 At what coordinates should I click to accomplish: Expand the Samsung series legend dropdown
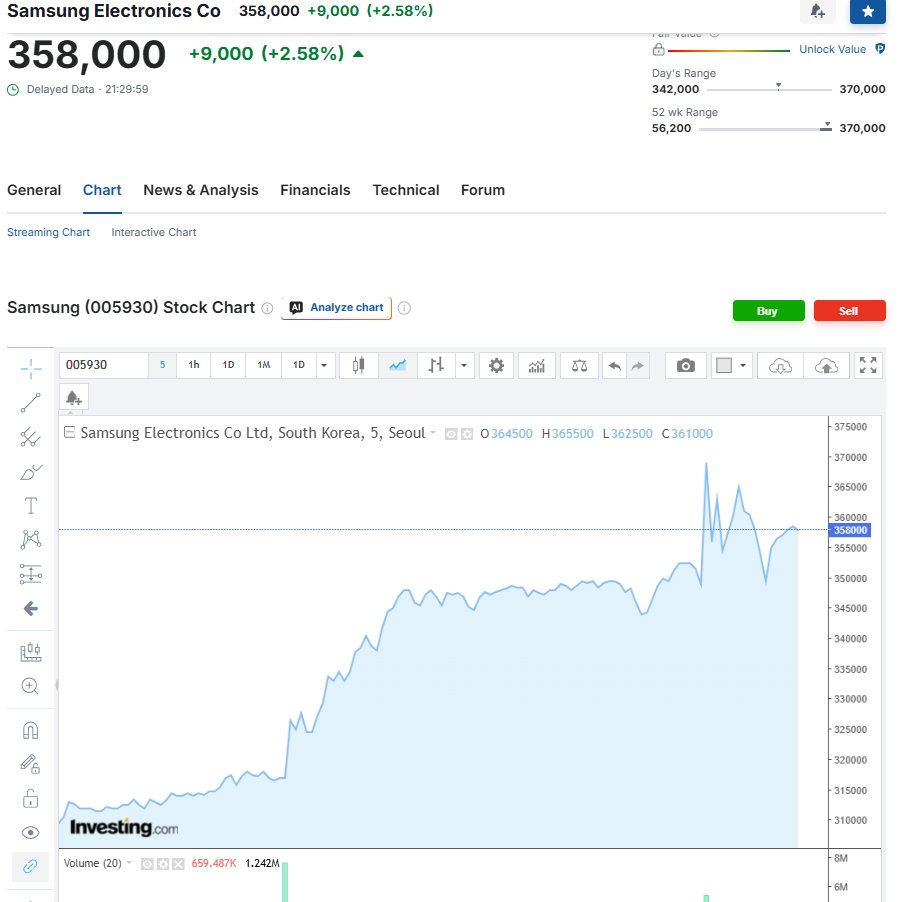[433, 433]
